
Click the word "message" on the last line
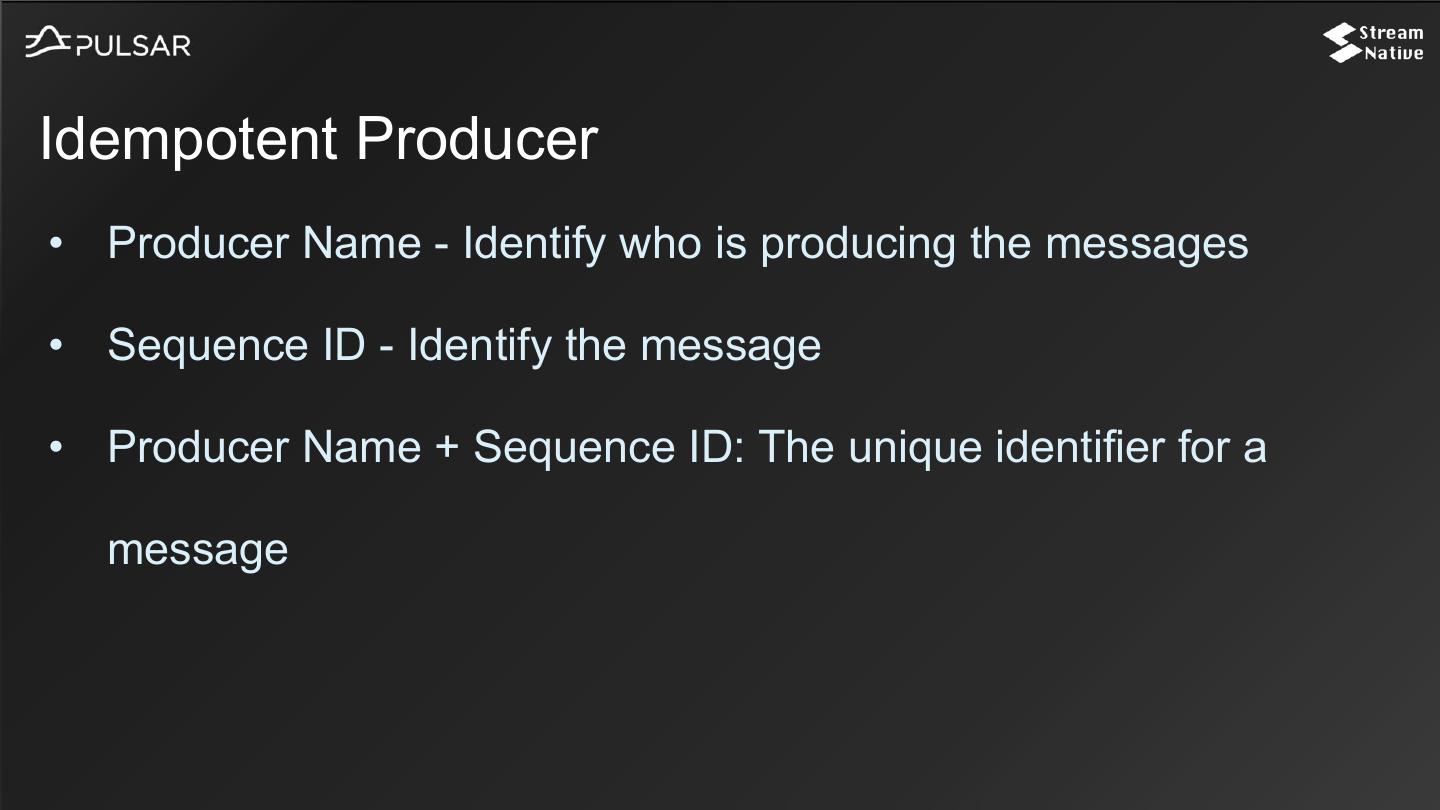pos(198,549)
